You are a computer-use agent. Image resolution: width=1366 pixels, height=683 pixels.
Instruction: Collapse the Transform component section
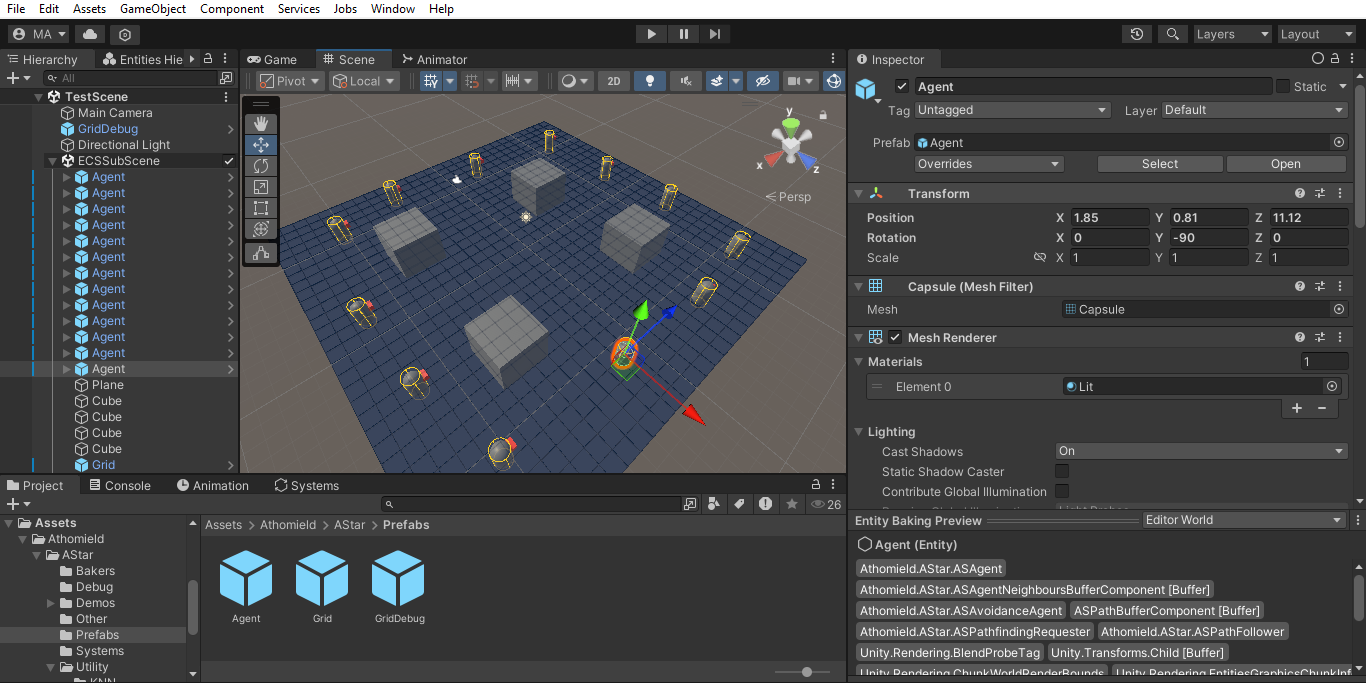pos(858,194)
